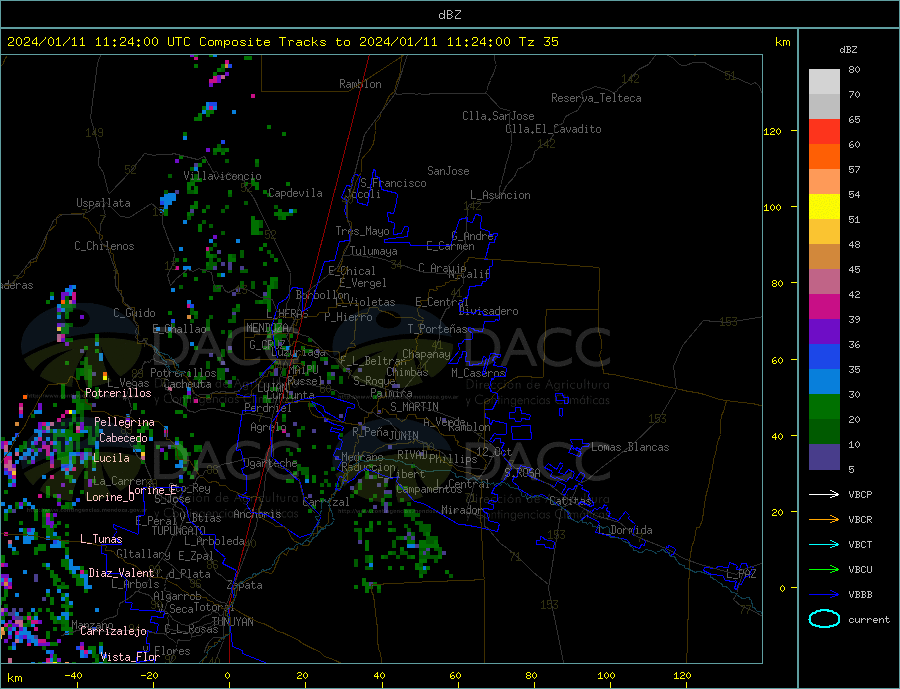Select the magenta legend swatch near 42
900x689 pixels.
coord(824,307)
